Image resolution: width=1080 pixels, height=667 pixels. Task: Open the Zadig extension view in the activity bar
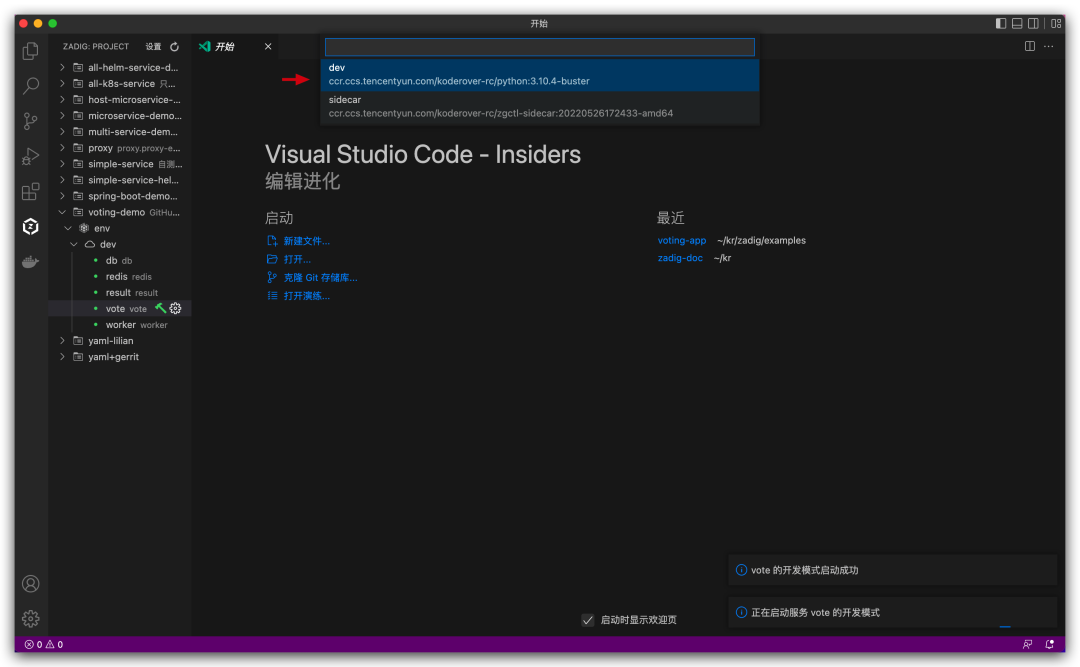[30, 226]
